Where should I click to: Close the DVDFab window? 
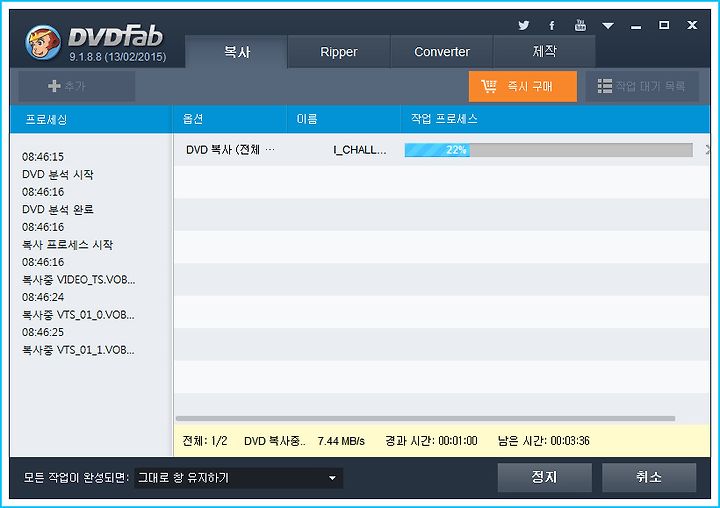pyautogui.click(x=692, y=25)
